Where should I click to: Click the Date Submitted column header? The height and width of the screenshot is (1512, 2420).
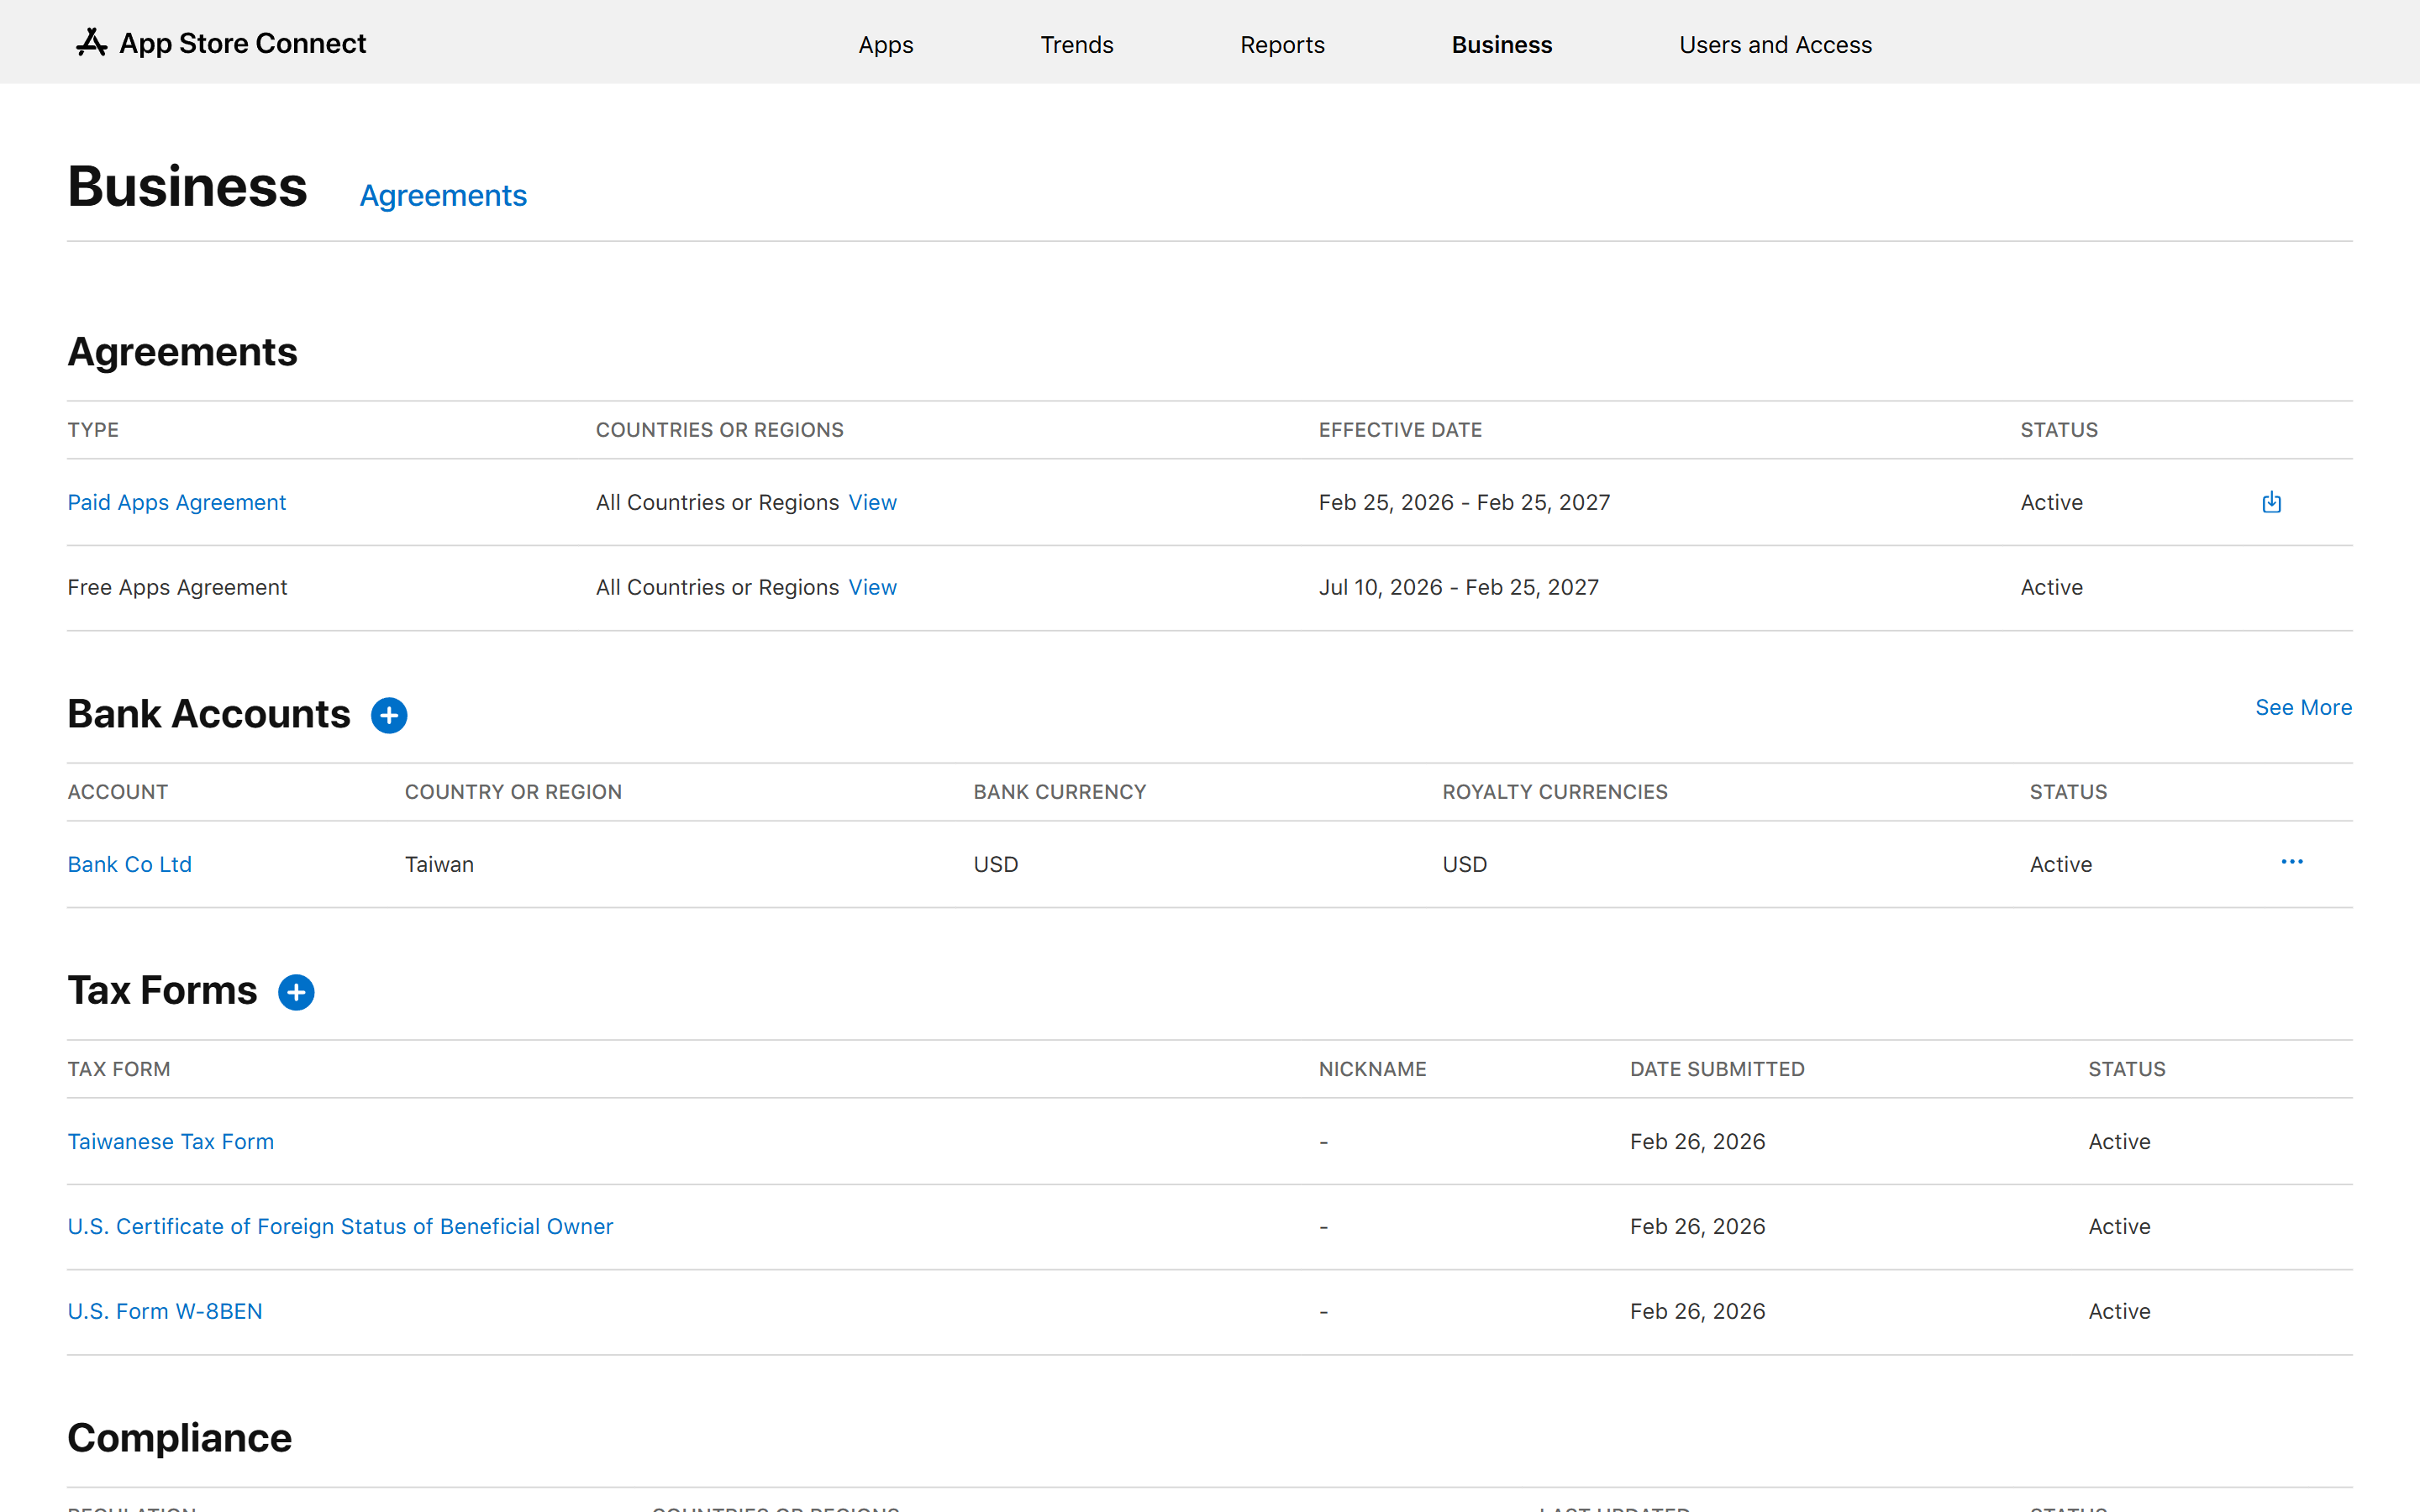click(x=1717, y=1069)
